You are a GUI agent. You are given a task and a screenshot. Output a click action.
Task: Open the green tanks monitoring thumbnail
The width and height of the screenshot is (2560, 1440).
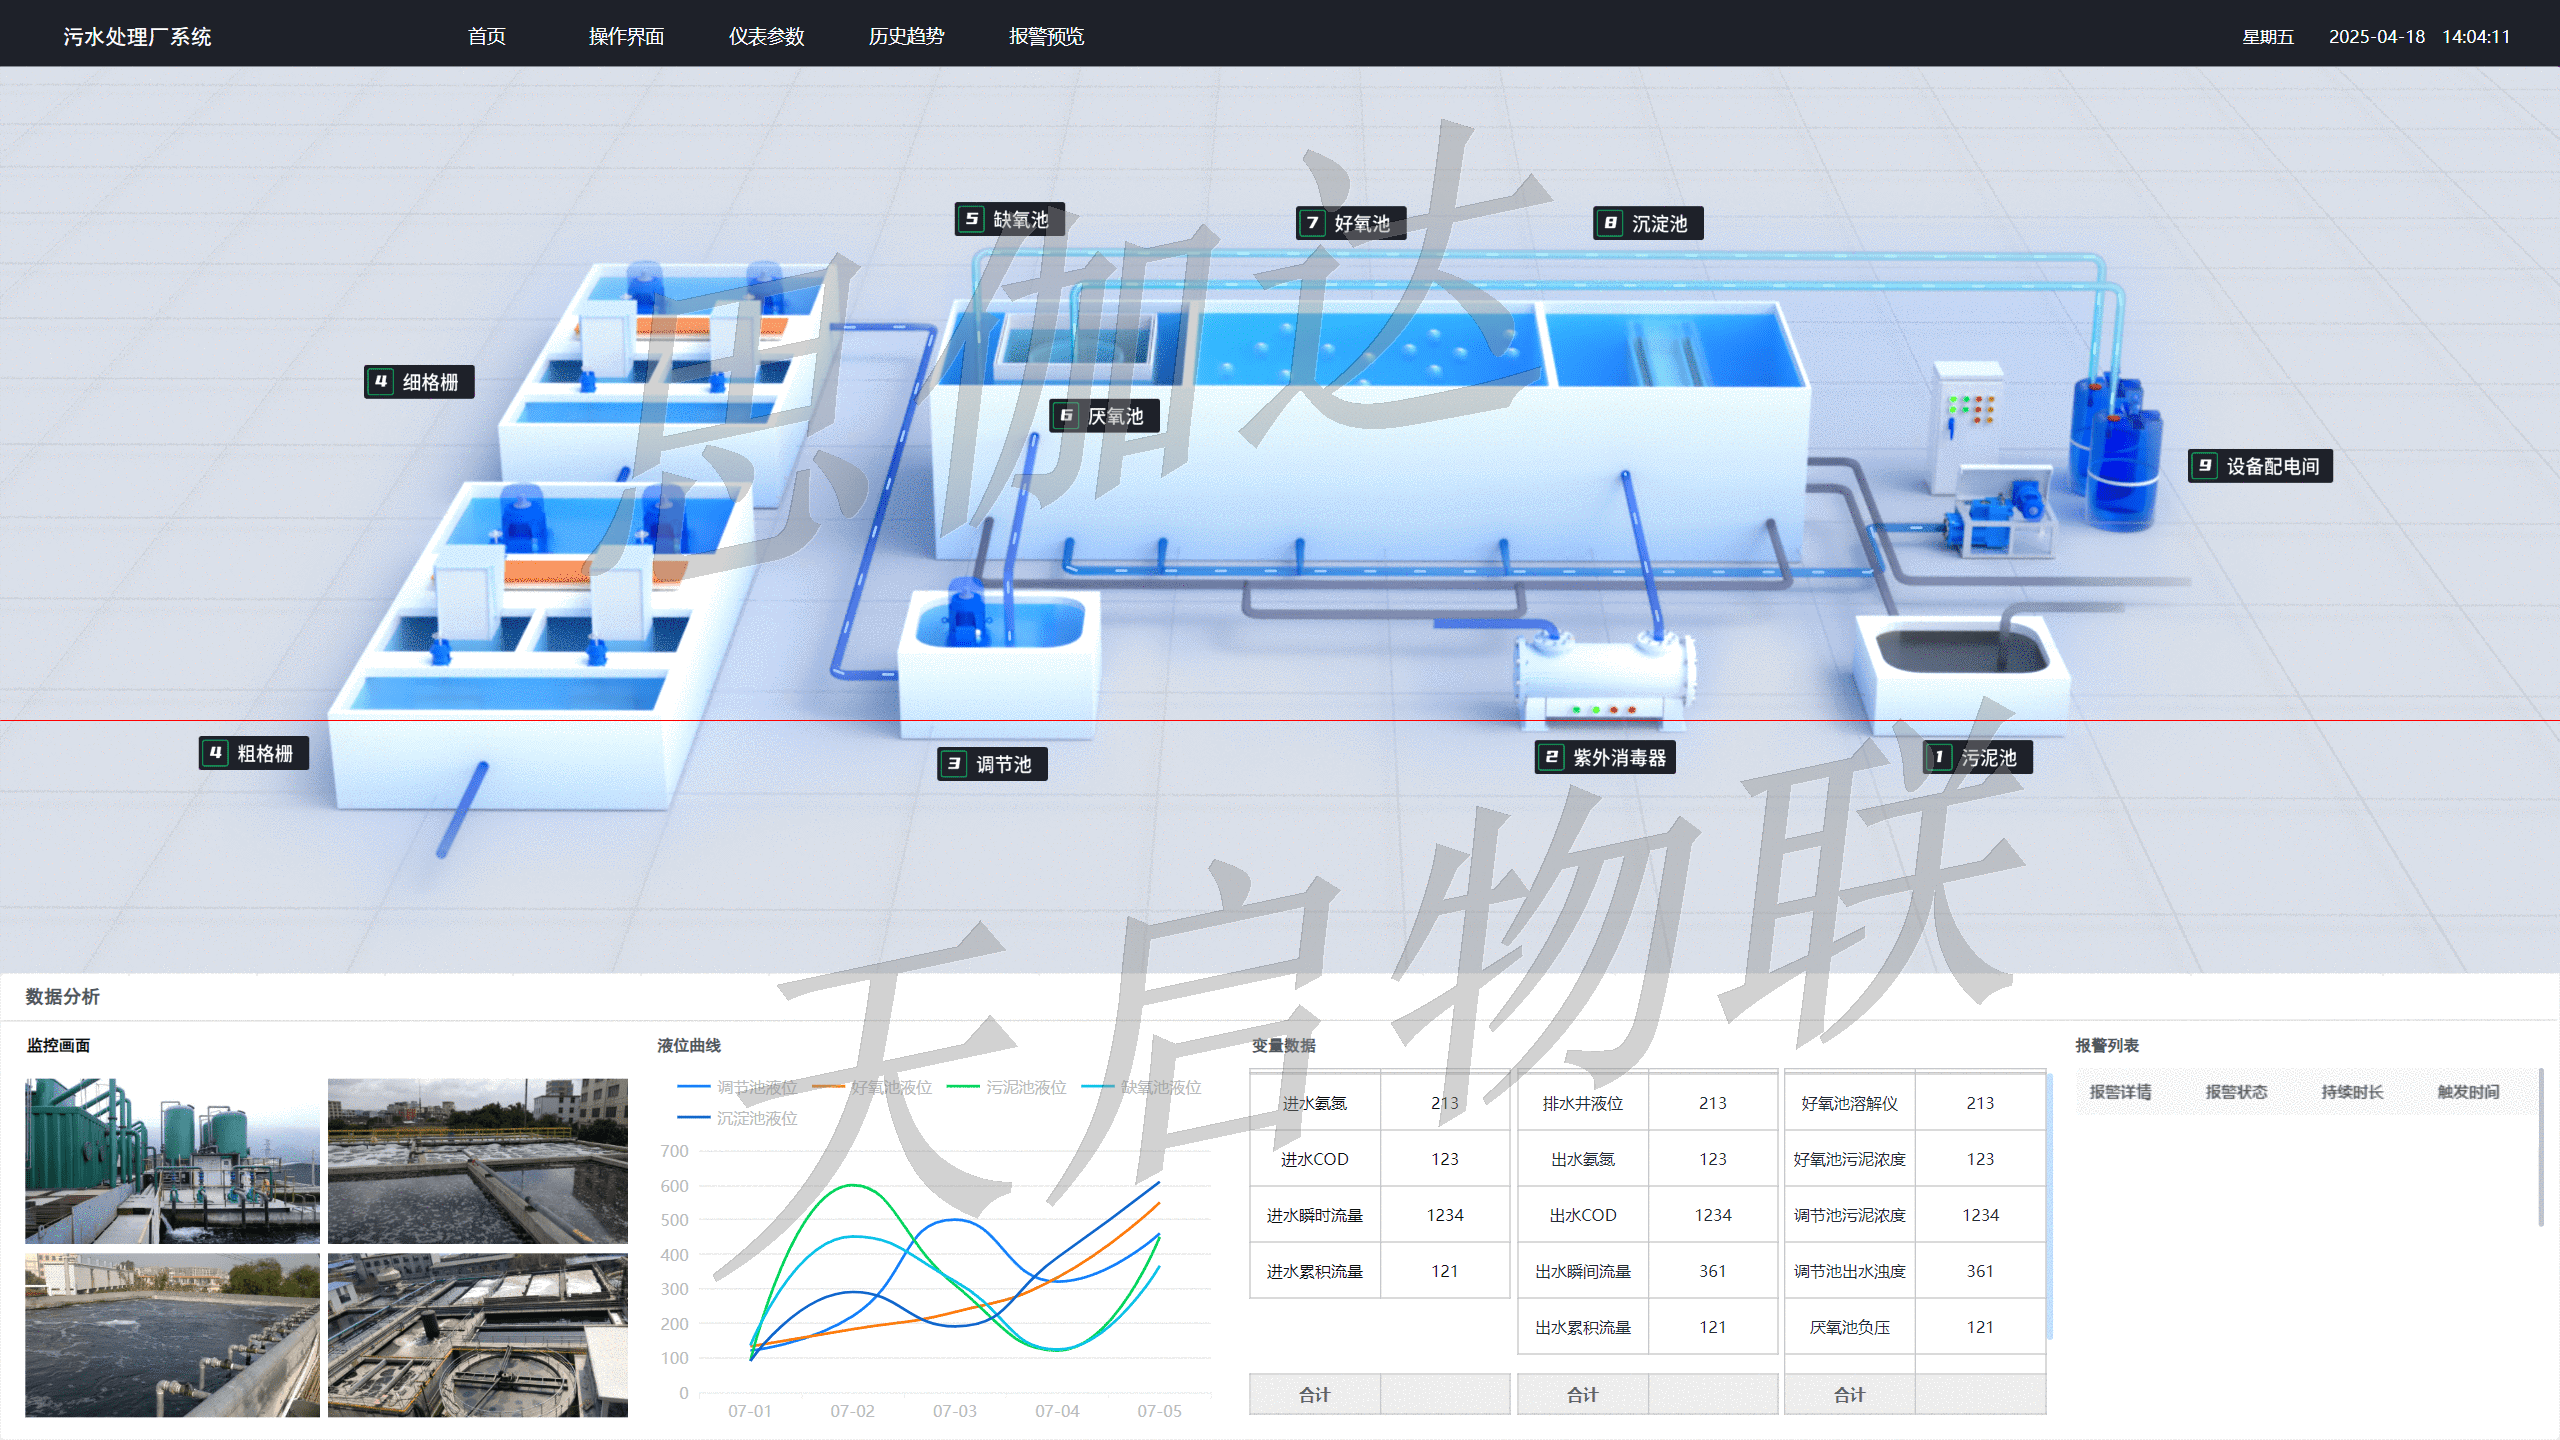172,1160
